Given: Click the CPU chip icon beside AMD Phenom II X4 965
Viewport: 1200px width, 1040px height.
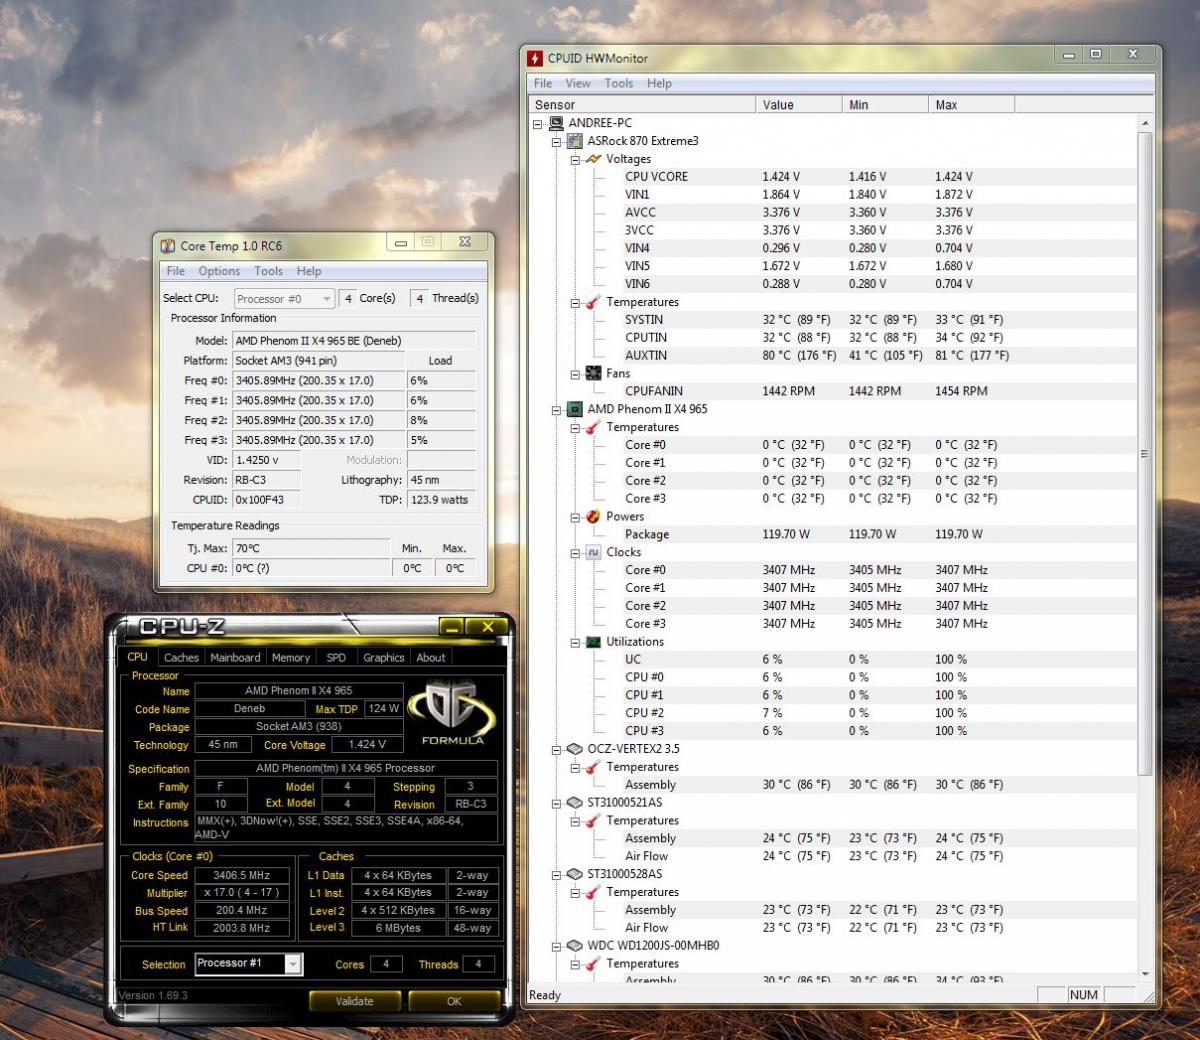Looking at the screenshot, I should point(575,409).
